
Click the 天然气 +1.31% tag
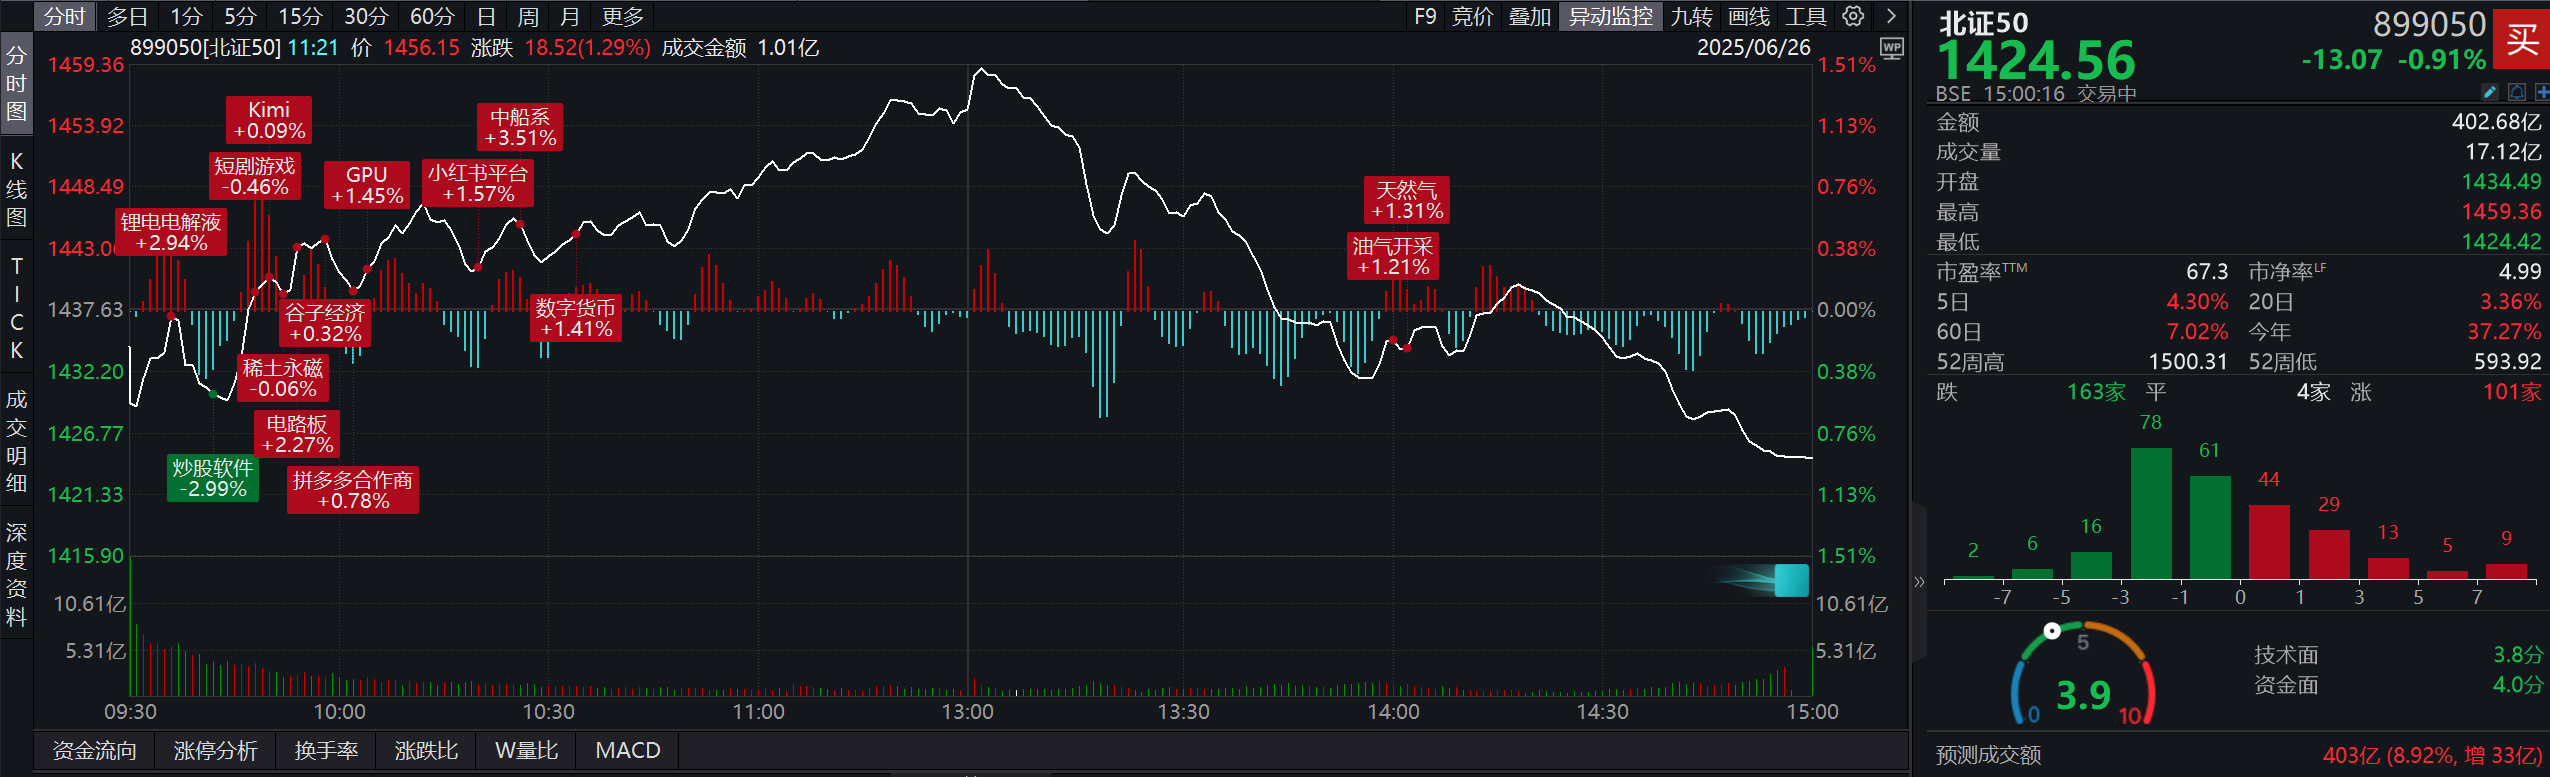(1407, 200)
